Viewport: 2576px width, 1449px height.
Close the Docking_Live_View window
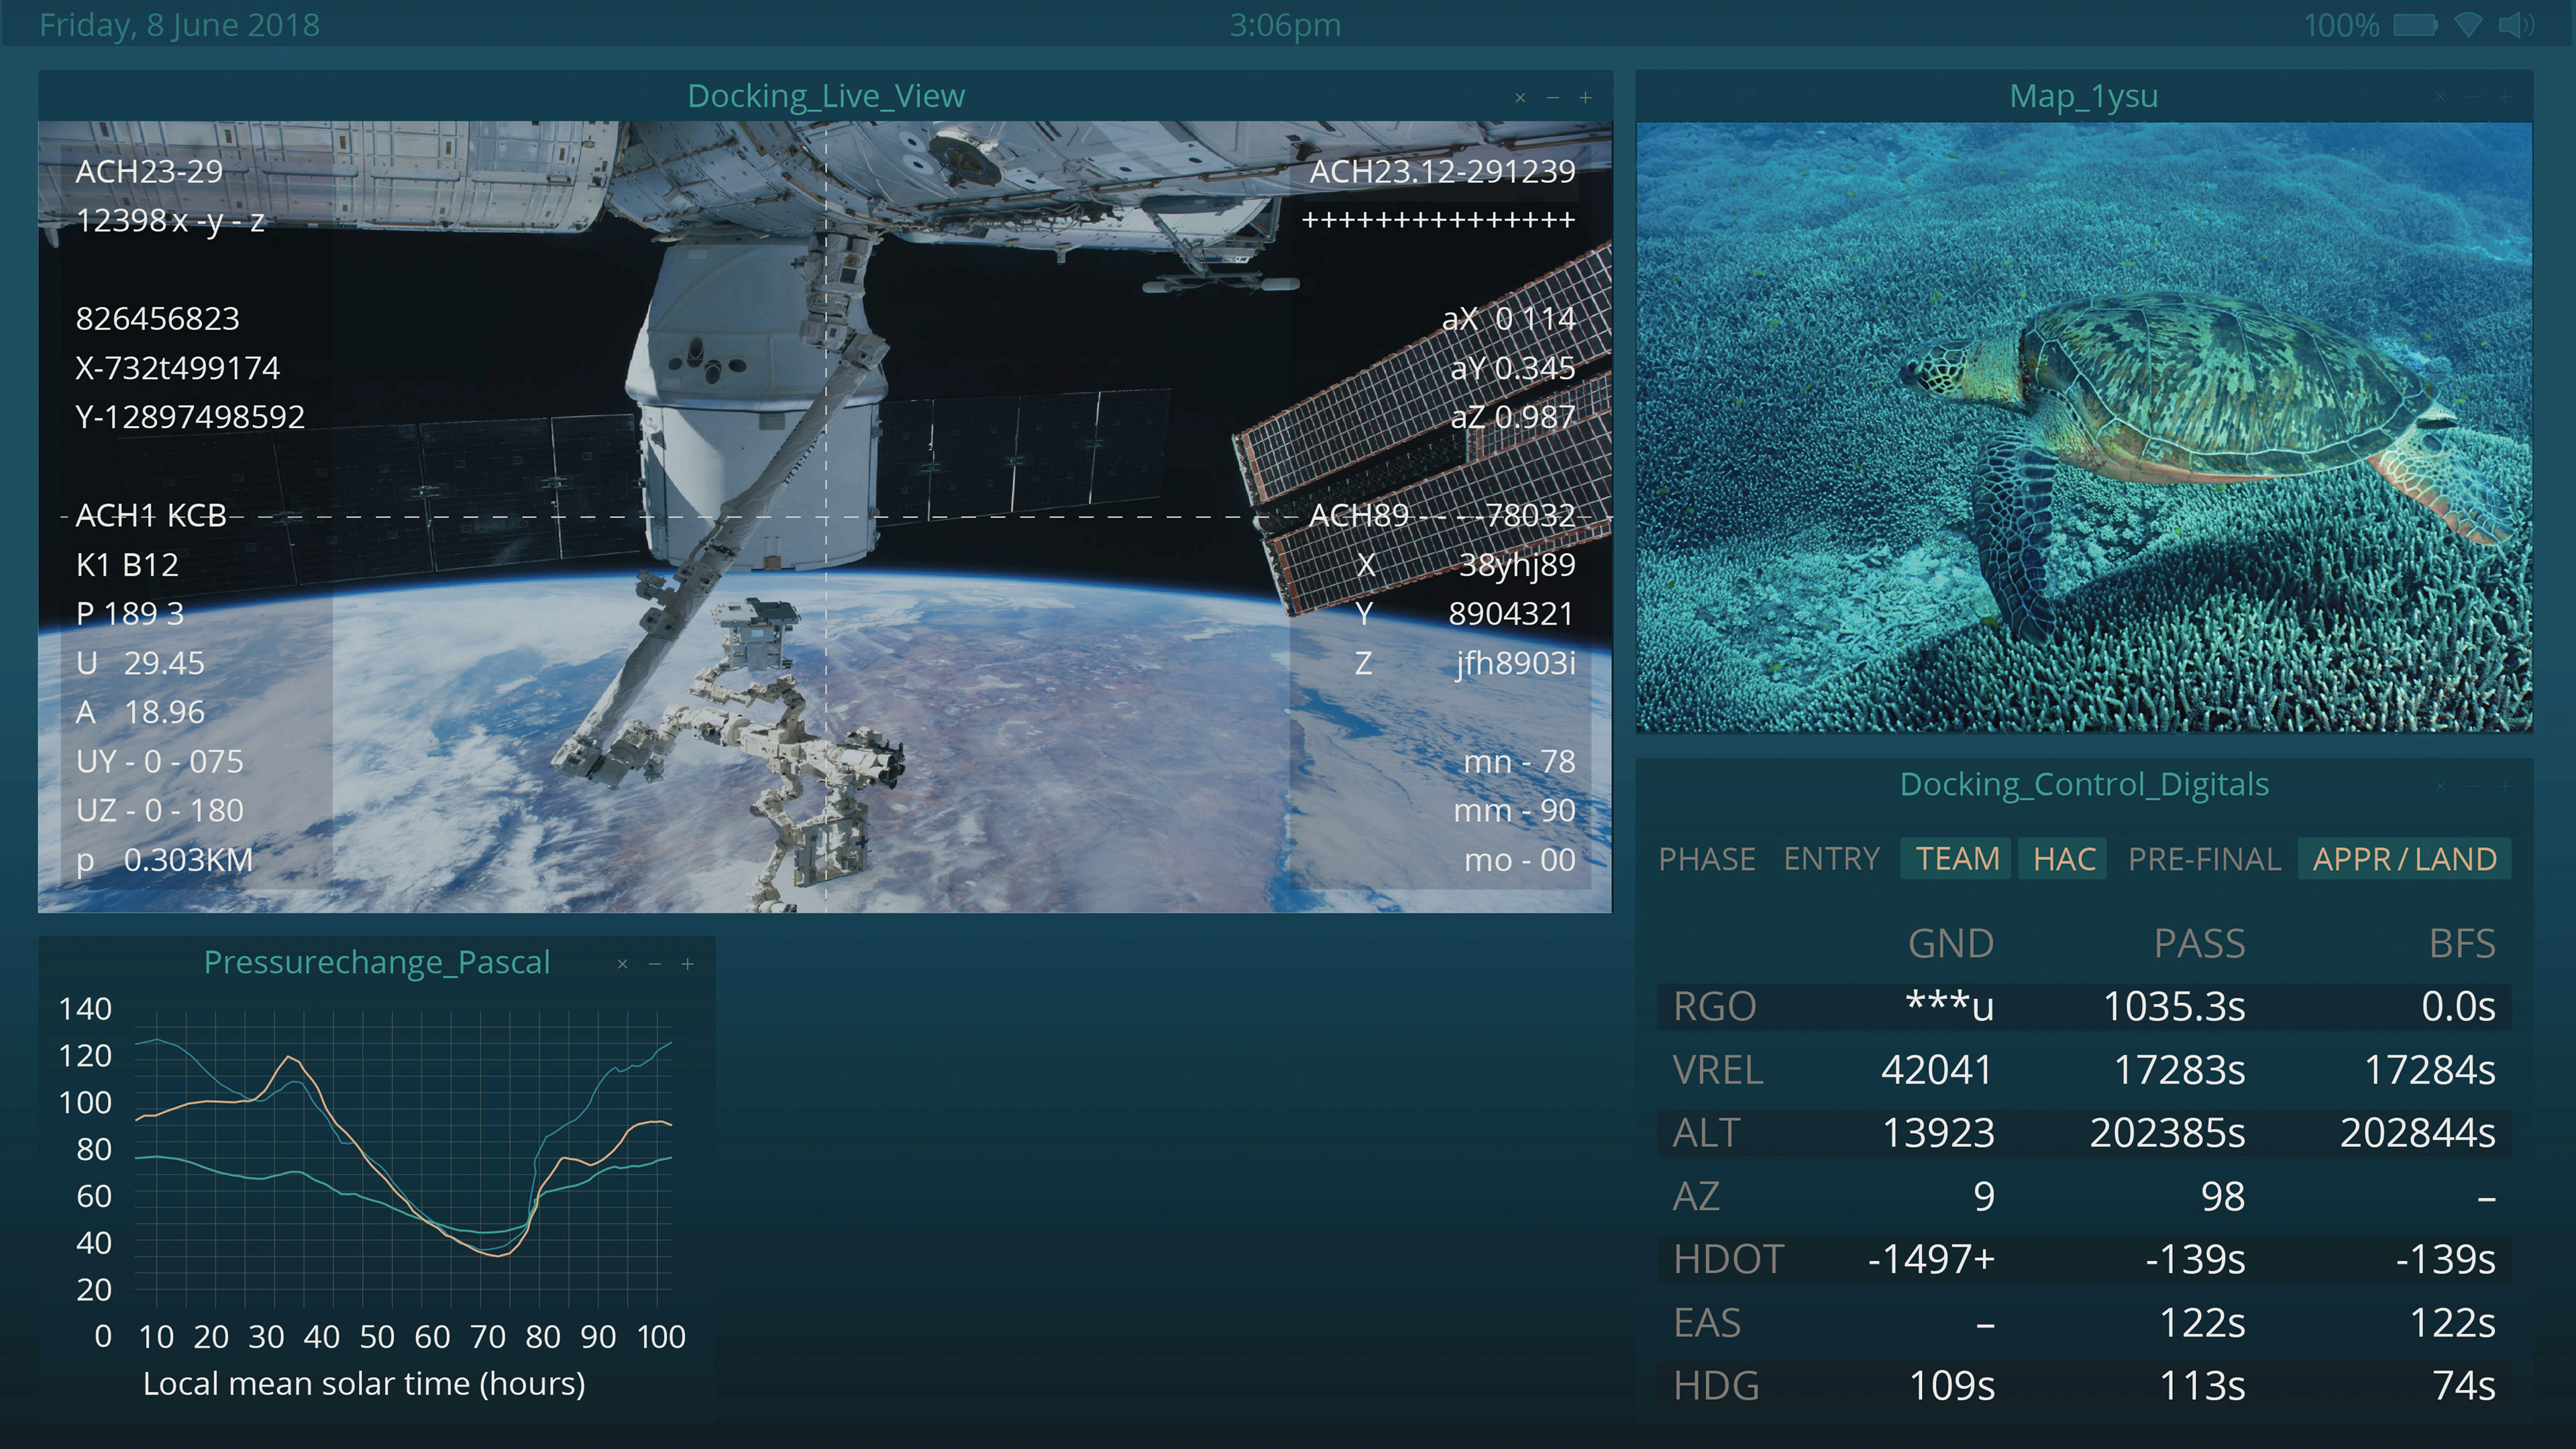click(1520, 97)
